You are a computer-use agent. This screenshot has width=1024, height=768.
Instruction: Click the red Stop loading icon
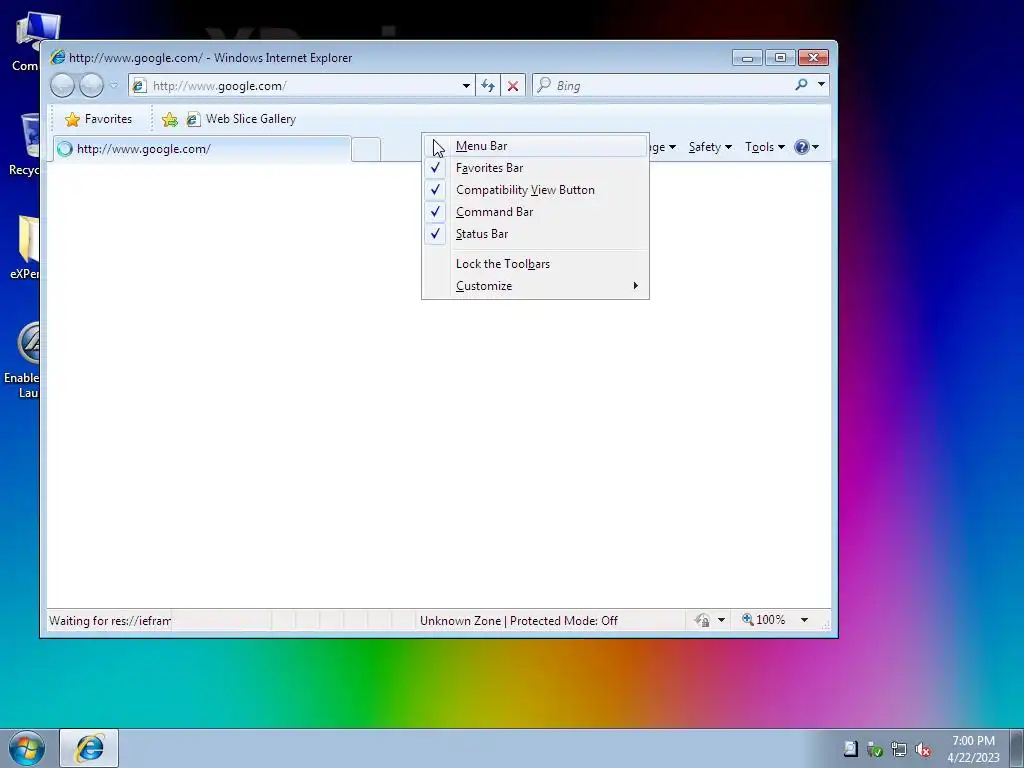point(513,86)
